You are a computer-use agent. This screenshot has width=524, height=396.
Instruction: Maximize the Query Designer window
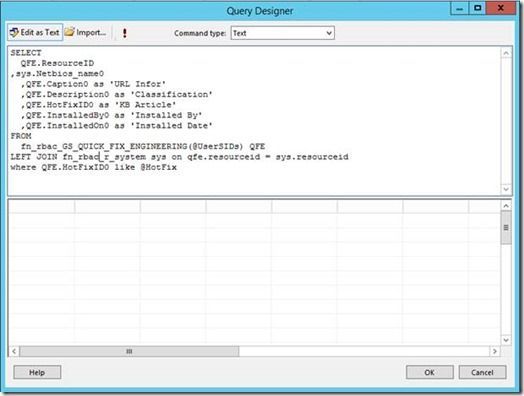pos(478,8)
